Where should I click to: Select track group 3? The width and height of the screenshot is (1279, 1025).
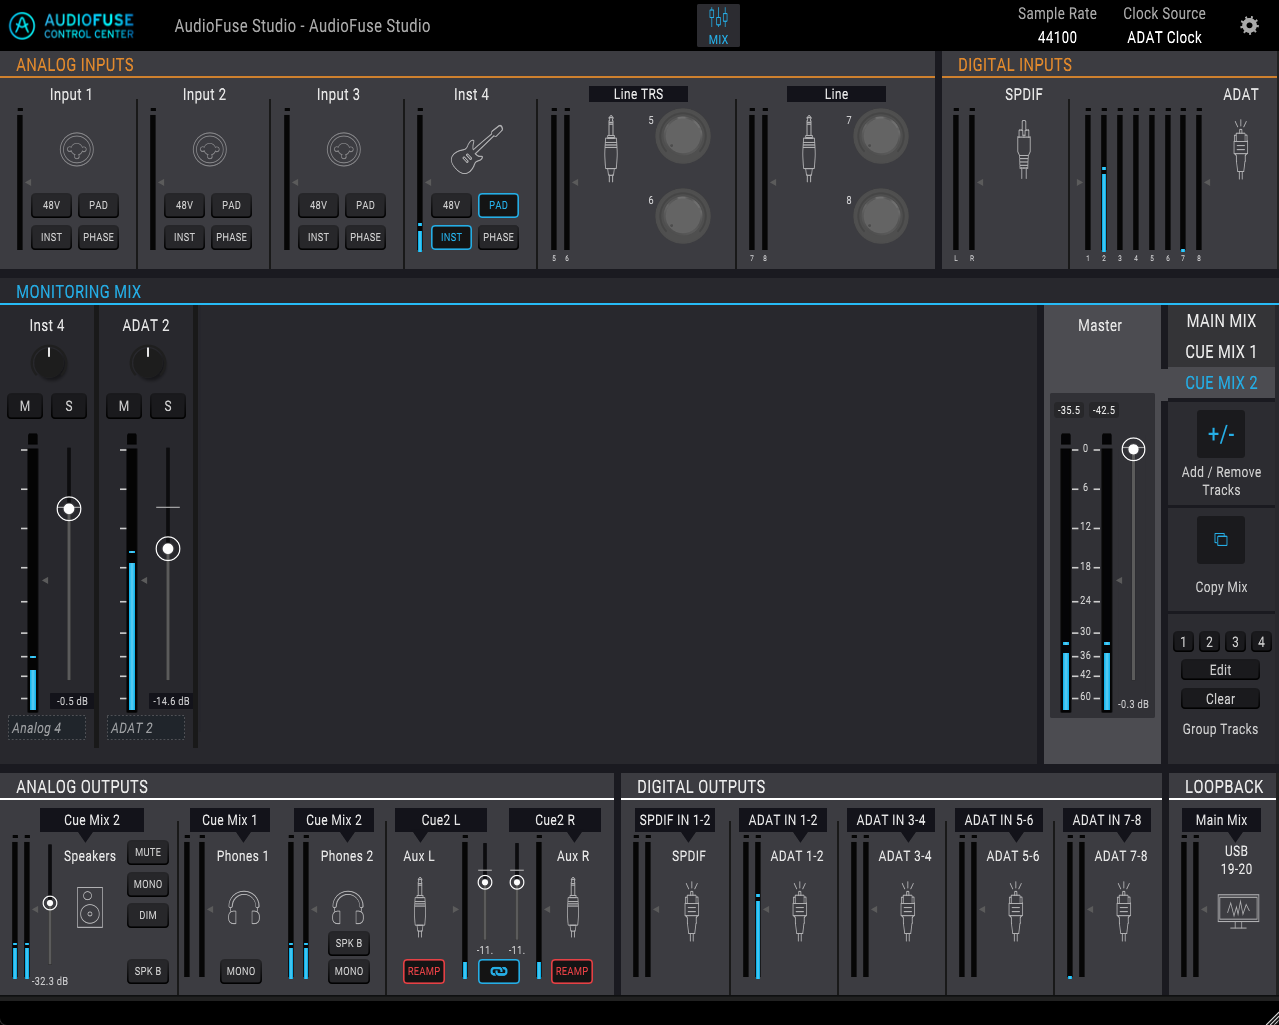[x=1235, y=642]
